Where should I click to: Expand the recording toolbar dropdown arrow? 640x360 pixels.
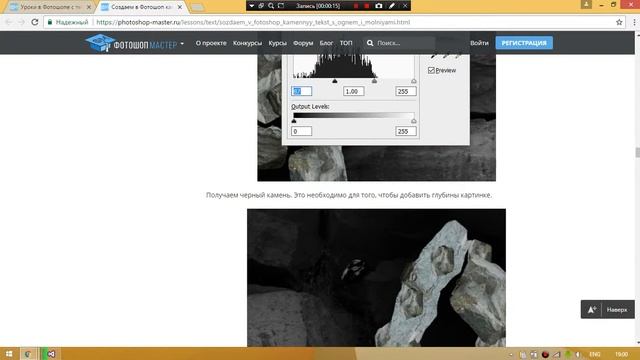251,6
